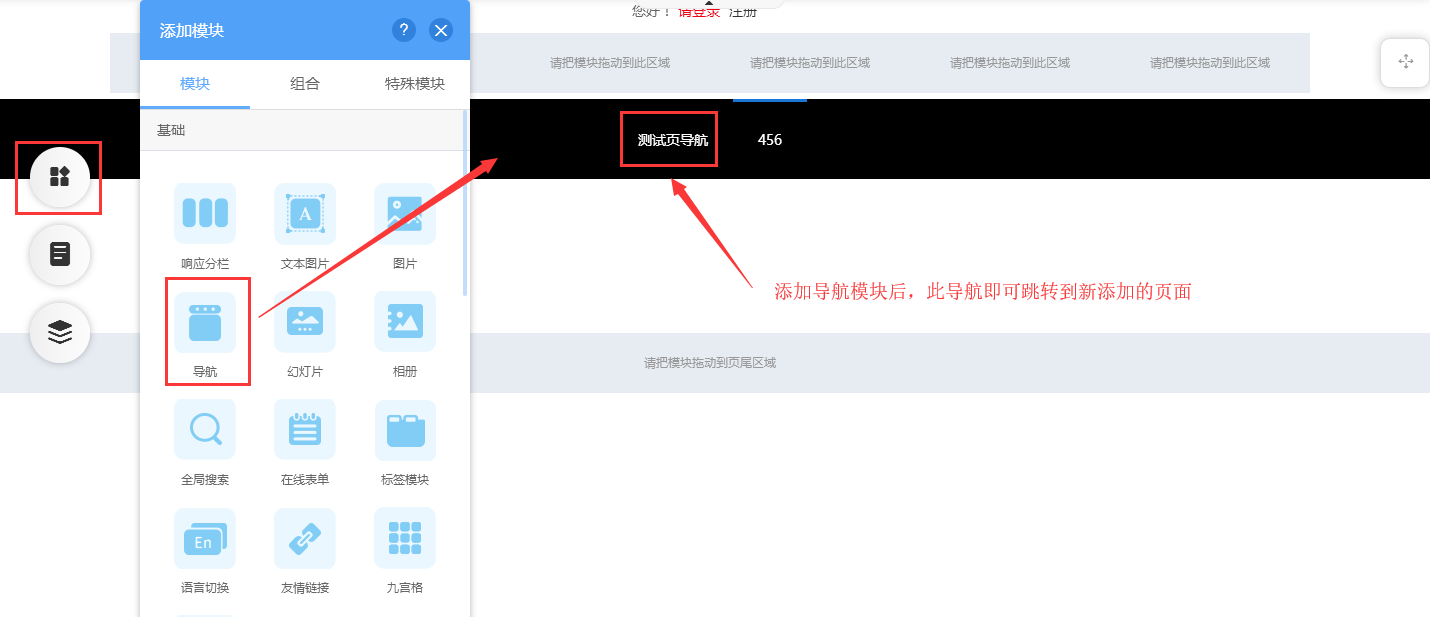Select the 相册 album module icon

point(405,322)
